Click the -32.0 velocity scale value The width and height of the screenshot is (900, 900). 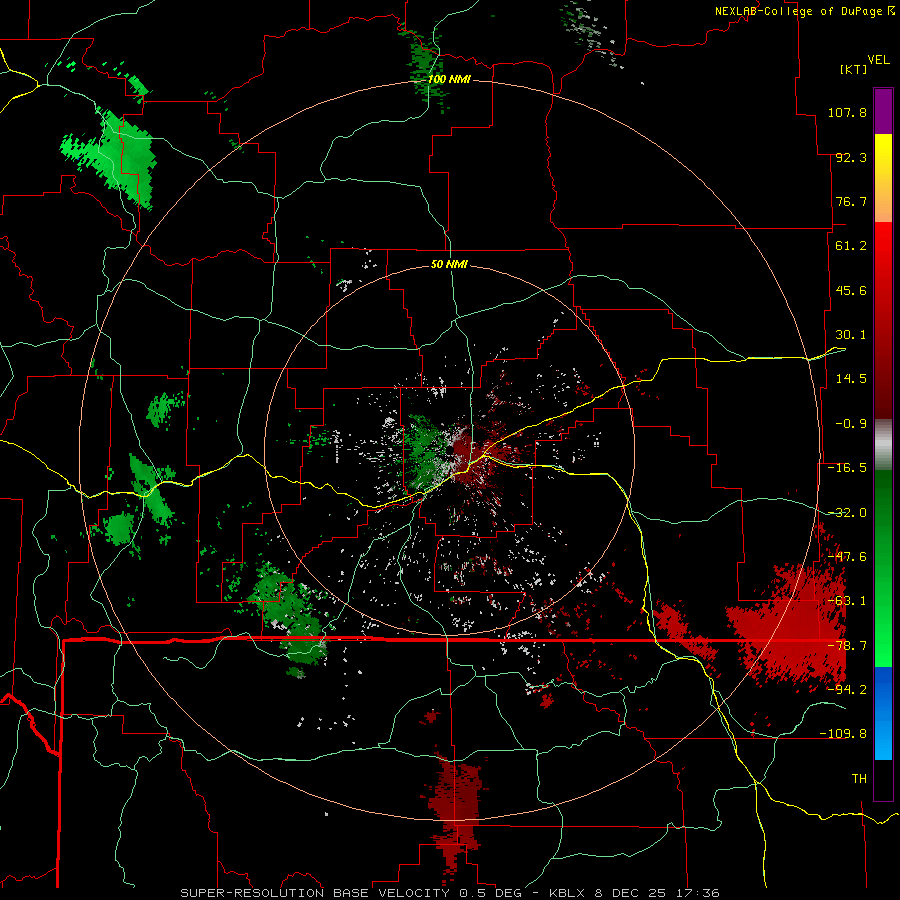[x=847, y=513]
